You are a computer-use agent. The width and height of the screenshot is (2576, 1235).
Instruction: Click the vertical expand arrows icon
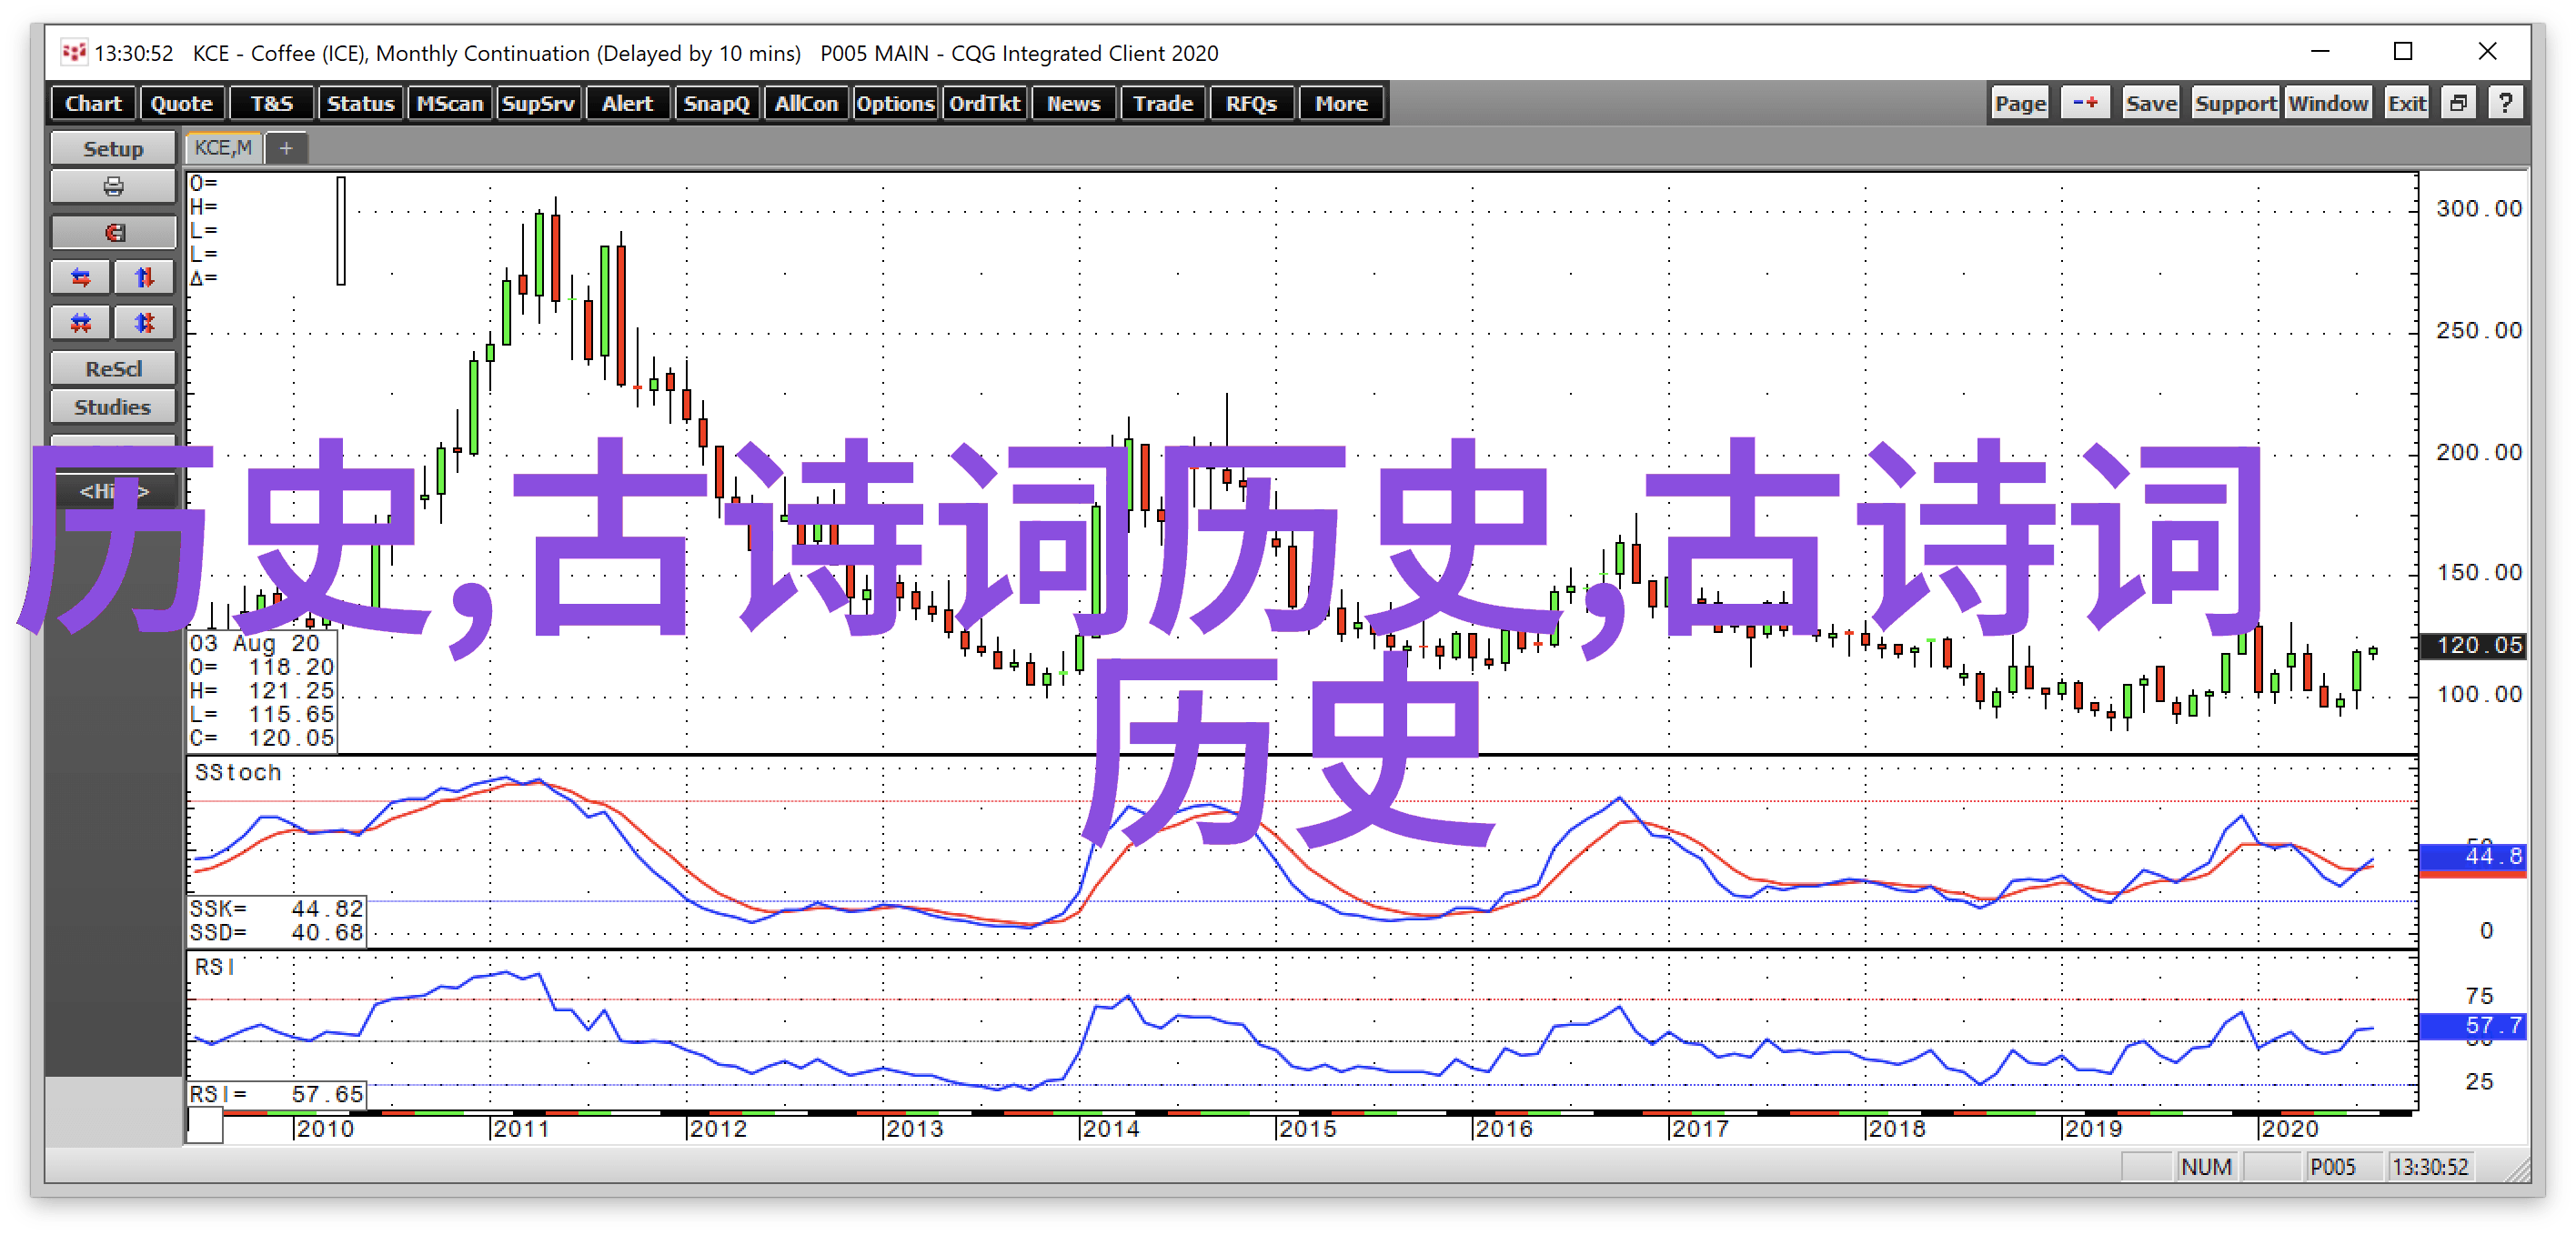145,278
